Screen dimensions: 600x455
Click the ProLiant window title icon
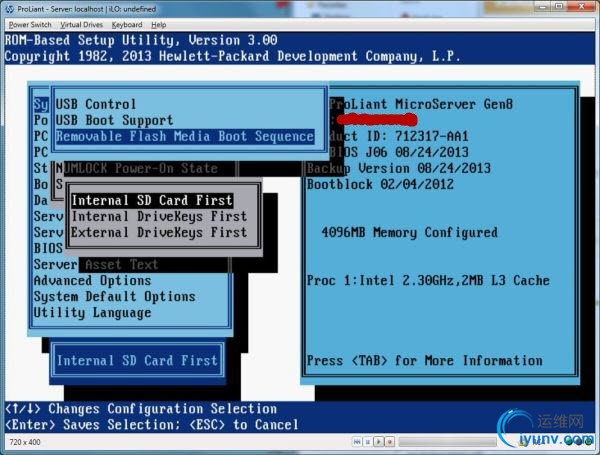10,9
